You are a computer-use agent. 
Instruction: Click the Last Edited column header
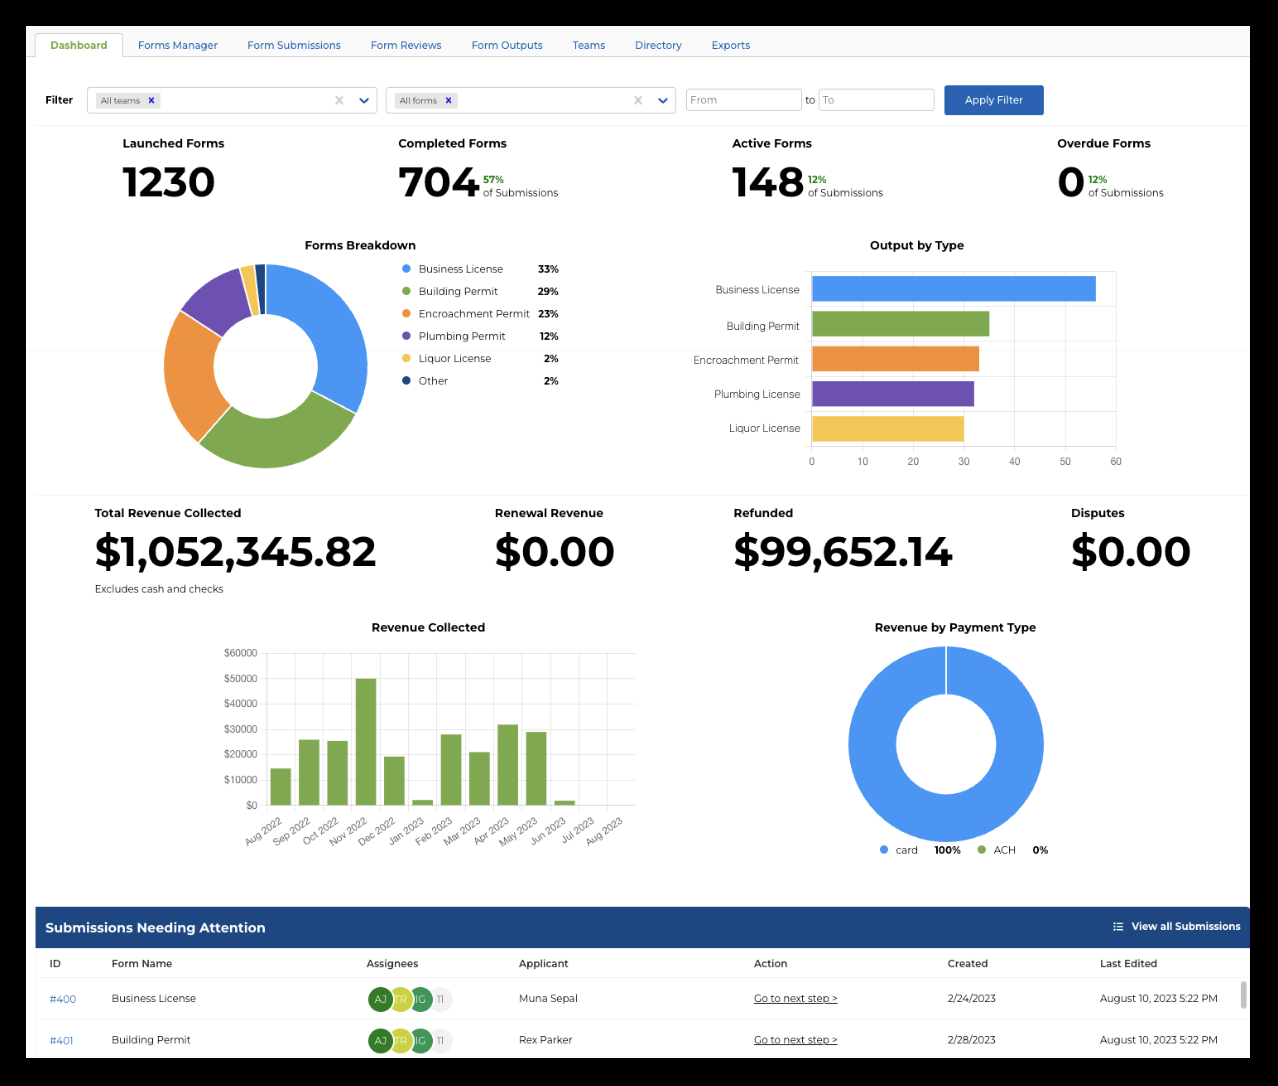pyautogui.click(x=1128, y=964)
